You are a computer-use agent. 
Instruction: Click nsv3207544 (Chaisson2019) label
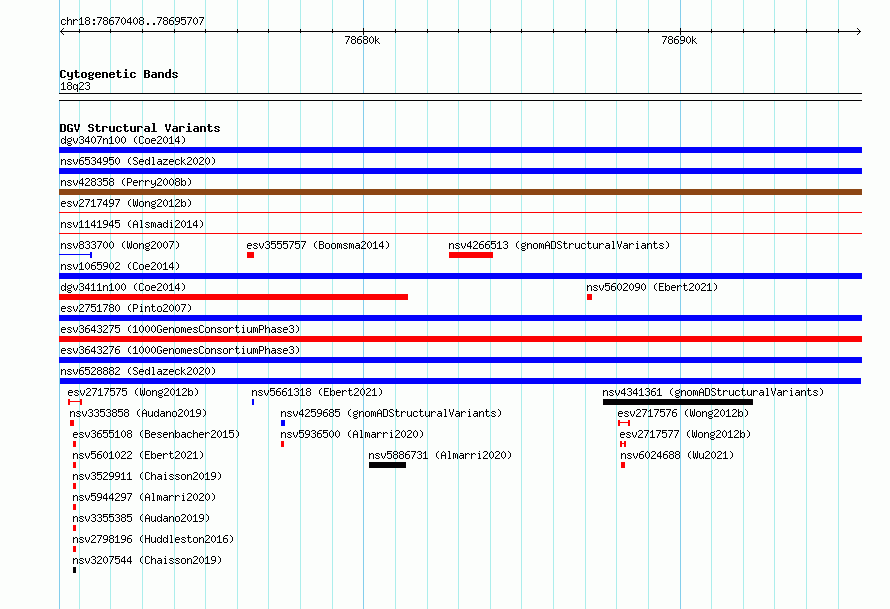[x=147, y=560]
